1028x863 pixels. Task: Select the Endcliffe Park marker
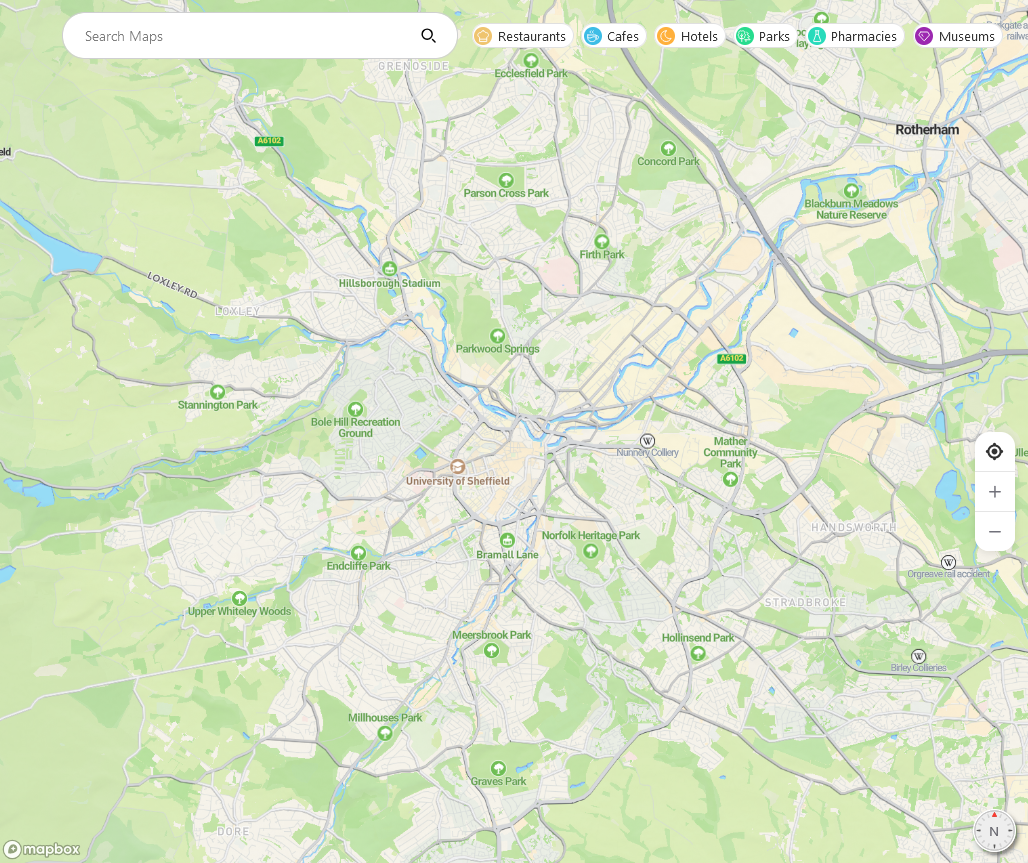[358, 552]
